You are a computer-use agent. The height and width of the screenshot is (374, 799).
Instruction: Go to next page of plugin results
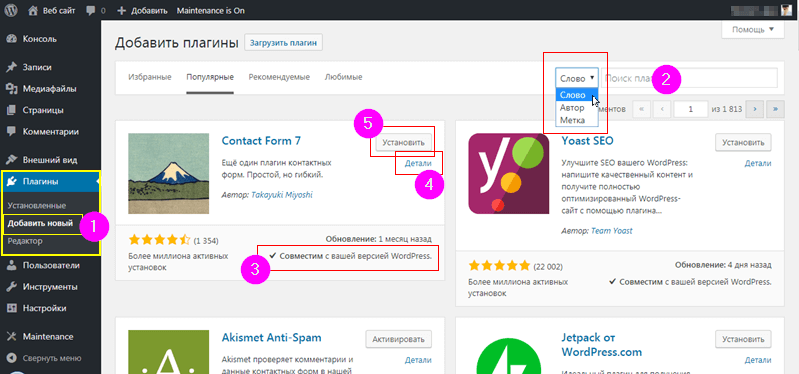tap(754, 109)
